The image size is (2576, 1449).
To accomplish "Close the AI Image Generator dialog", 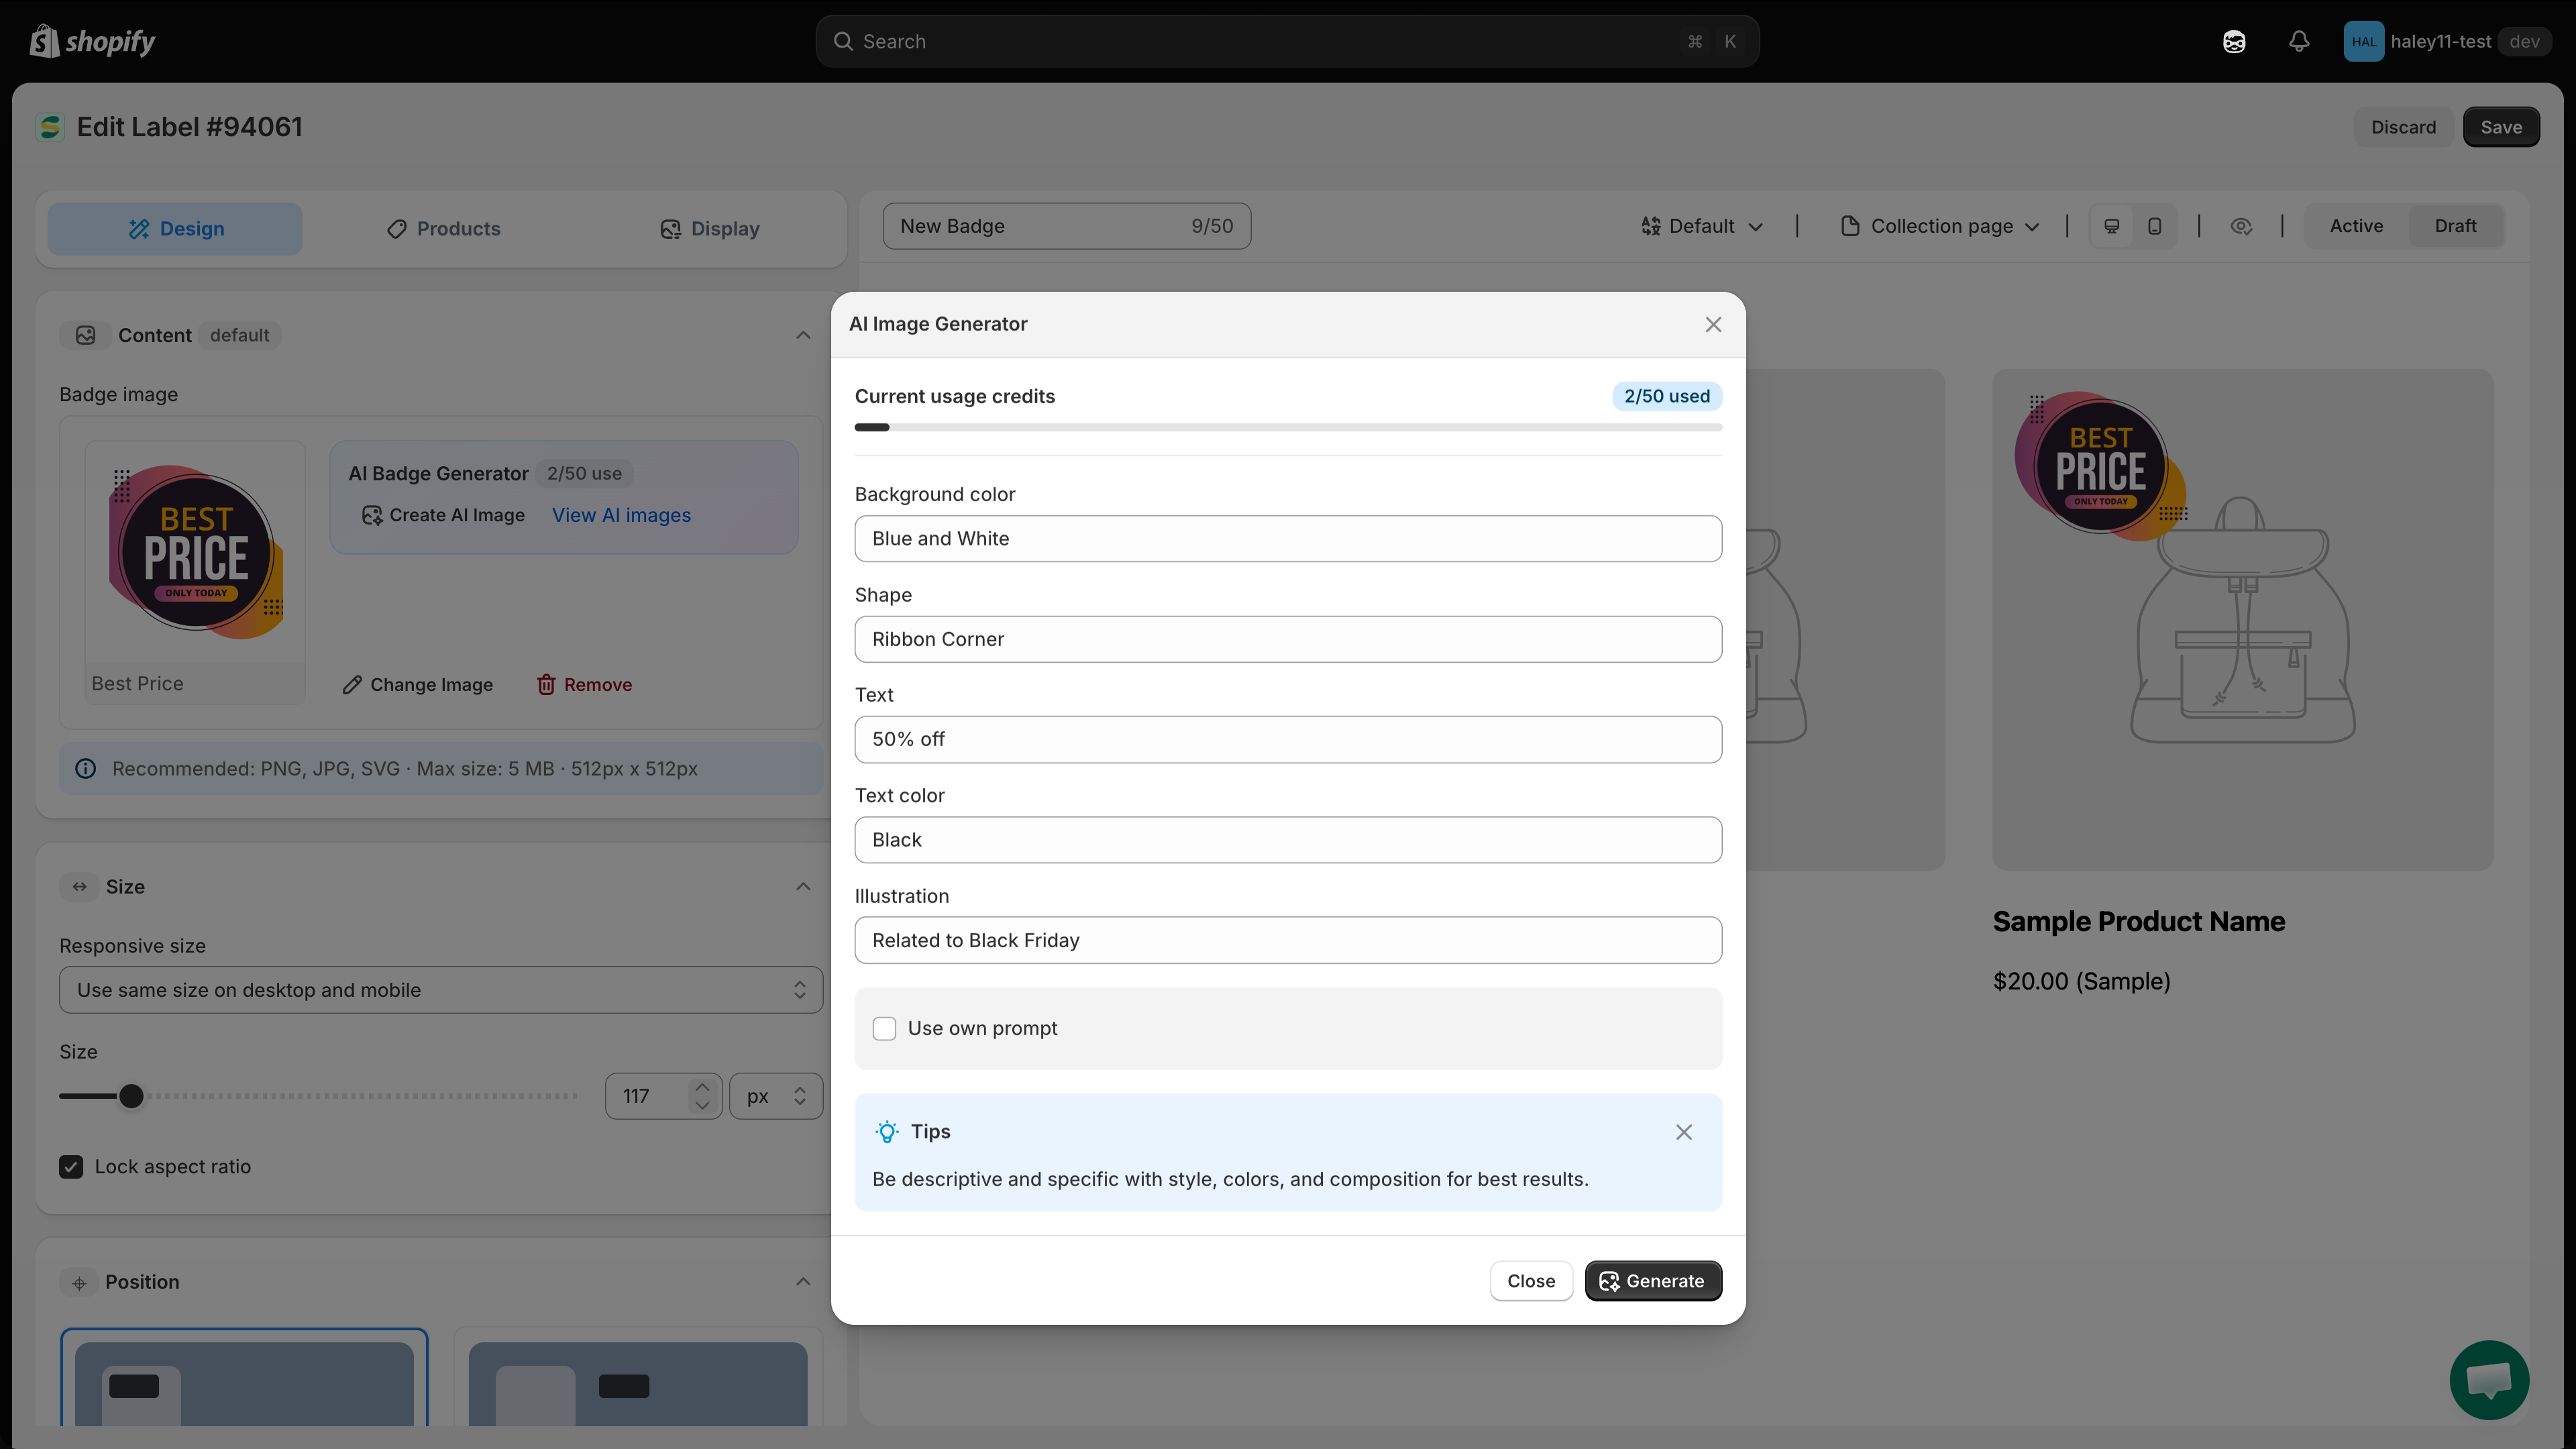I will pyautogui.click(x=1713, y=324).
